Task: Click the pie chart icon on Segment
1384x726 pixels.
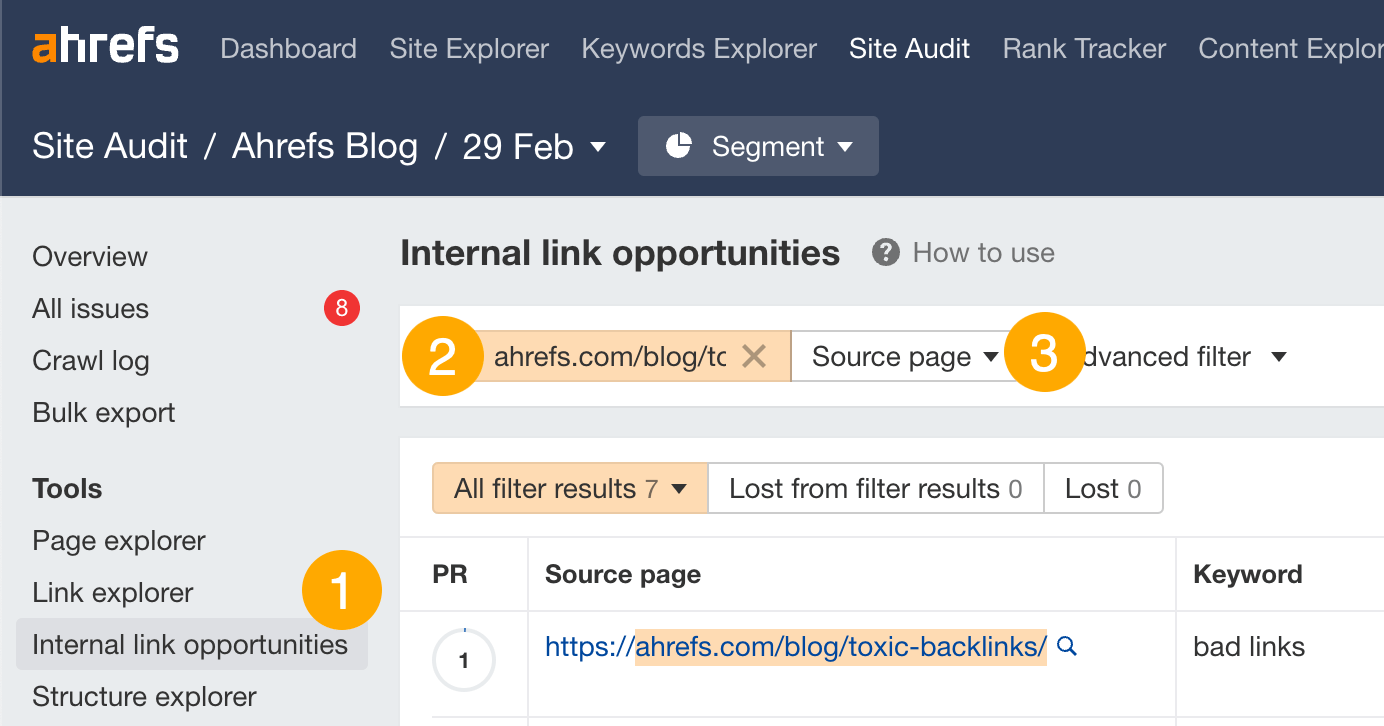Action: pyautogui.click(x=681, y=146)
